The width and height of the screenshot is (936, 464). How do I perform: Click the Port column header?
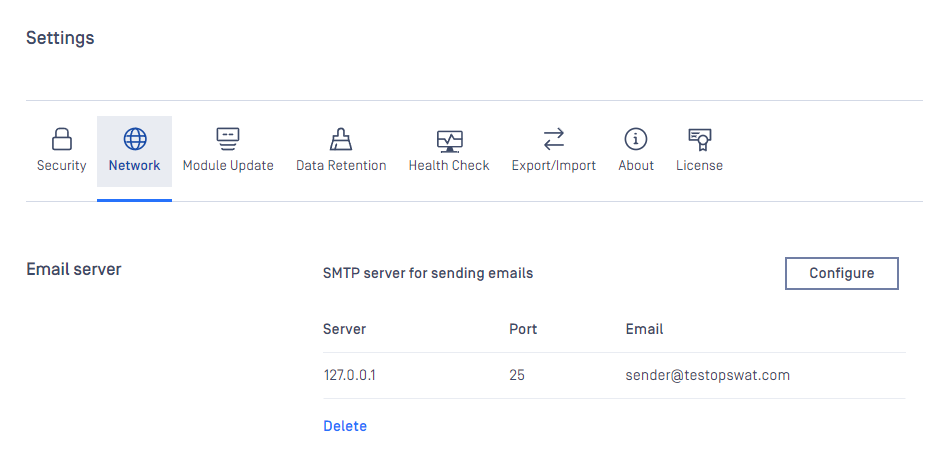523,329
